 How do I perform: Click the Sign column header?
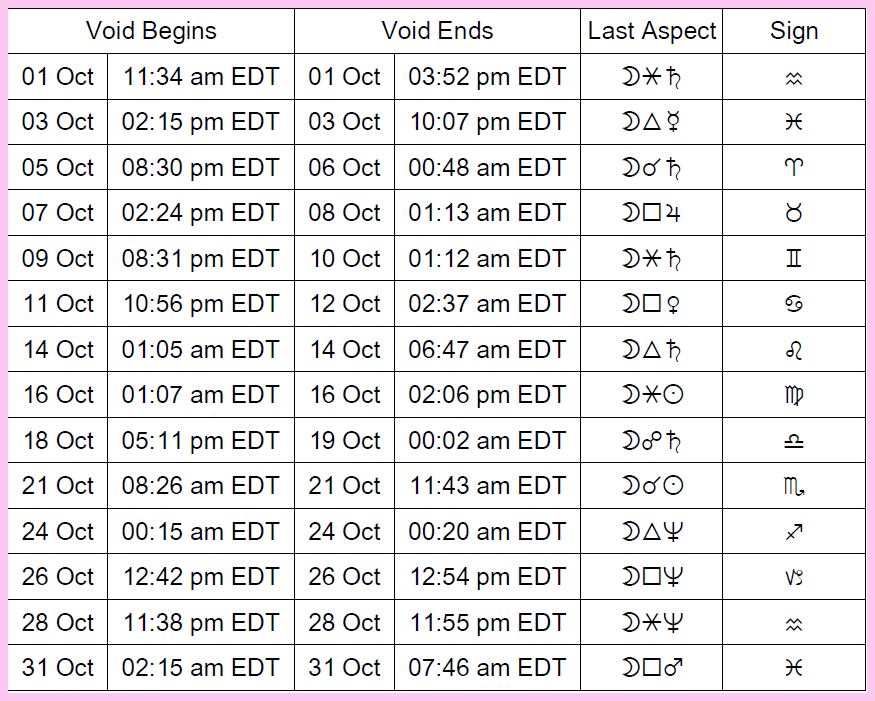pos(794,31)
